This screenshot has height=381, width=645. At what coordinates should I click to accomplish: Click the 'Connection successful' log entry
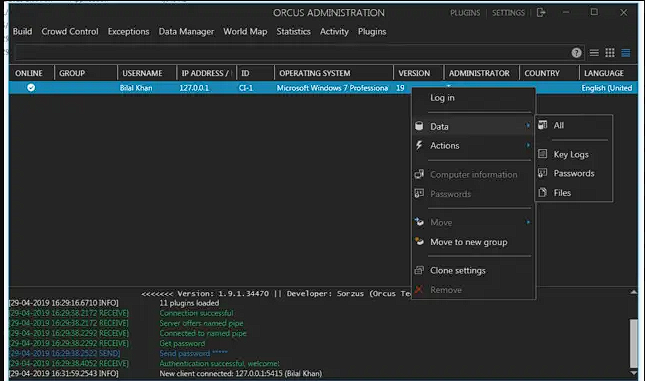[196, 313]
